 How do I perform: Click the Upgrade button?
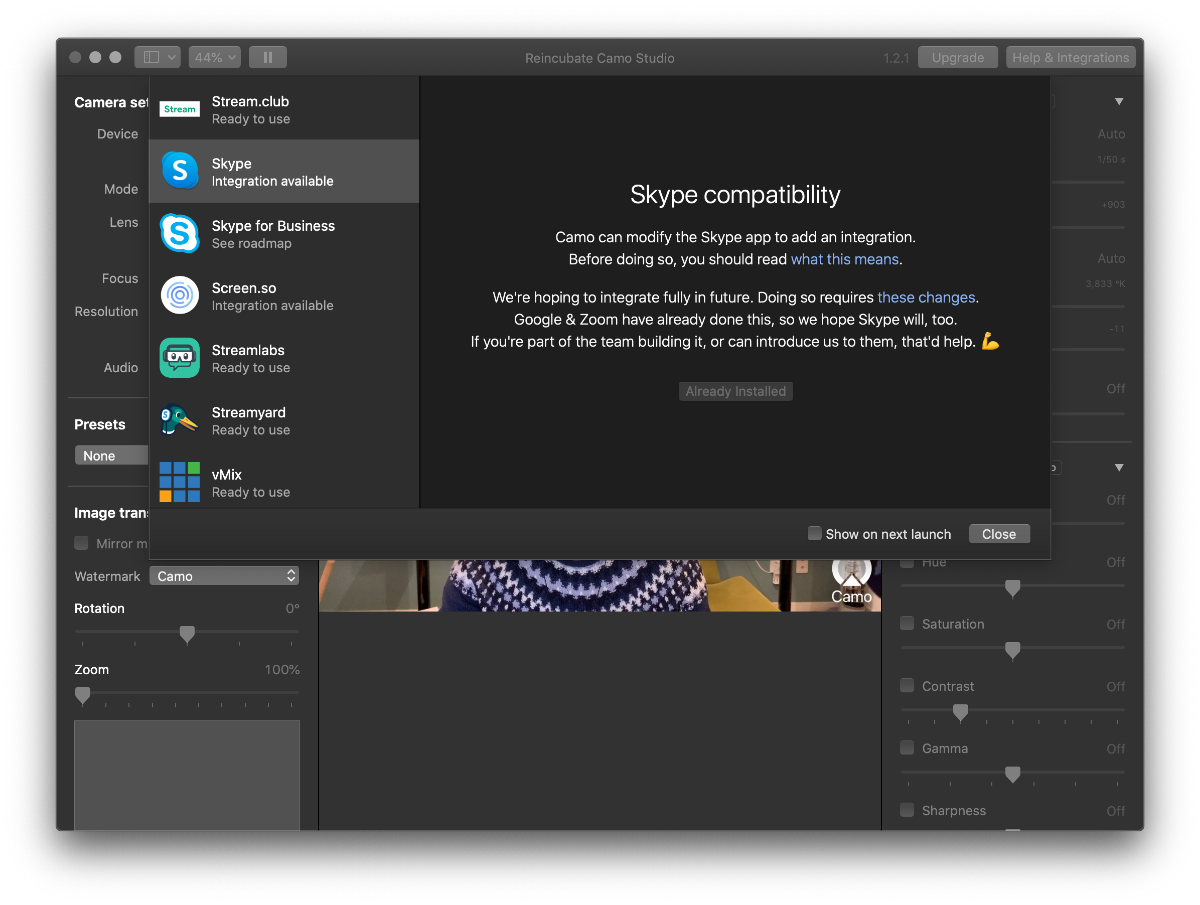tap(958, 57)
